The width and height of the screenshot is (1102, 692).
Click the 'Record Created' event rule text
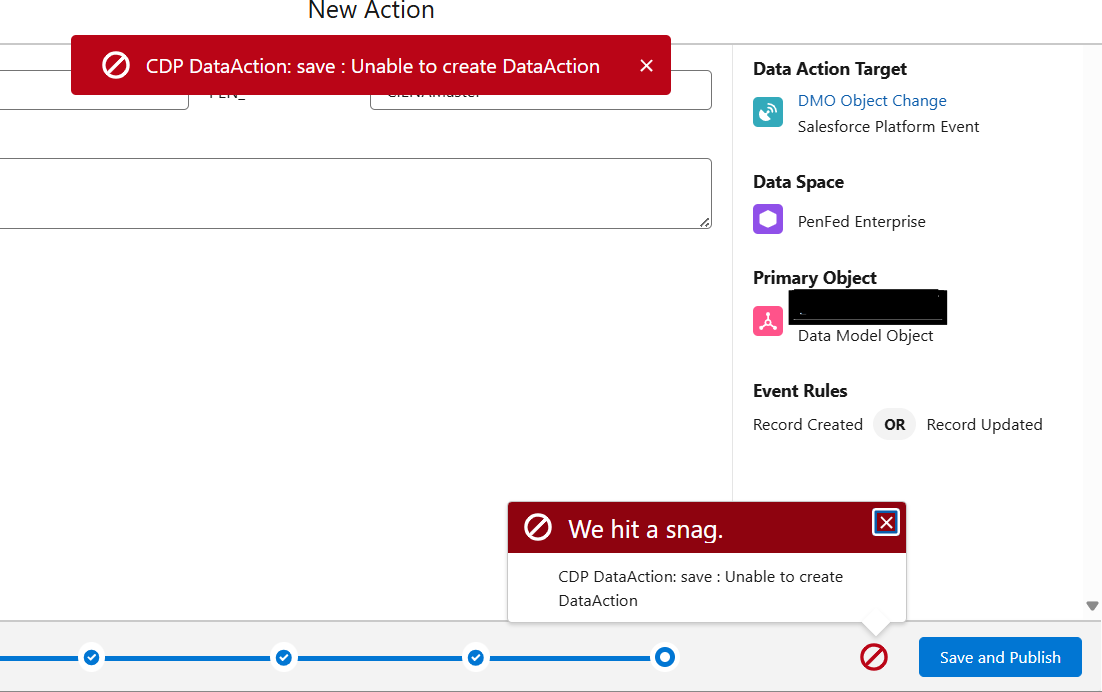(x=808, y=424)
